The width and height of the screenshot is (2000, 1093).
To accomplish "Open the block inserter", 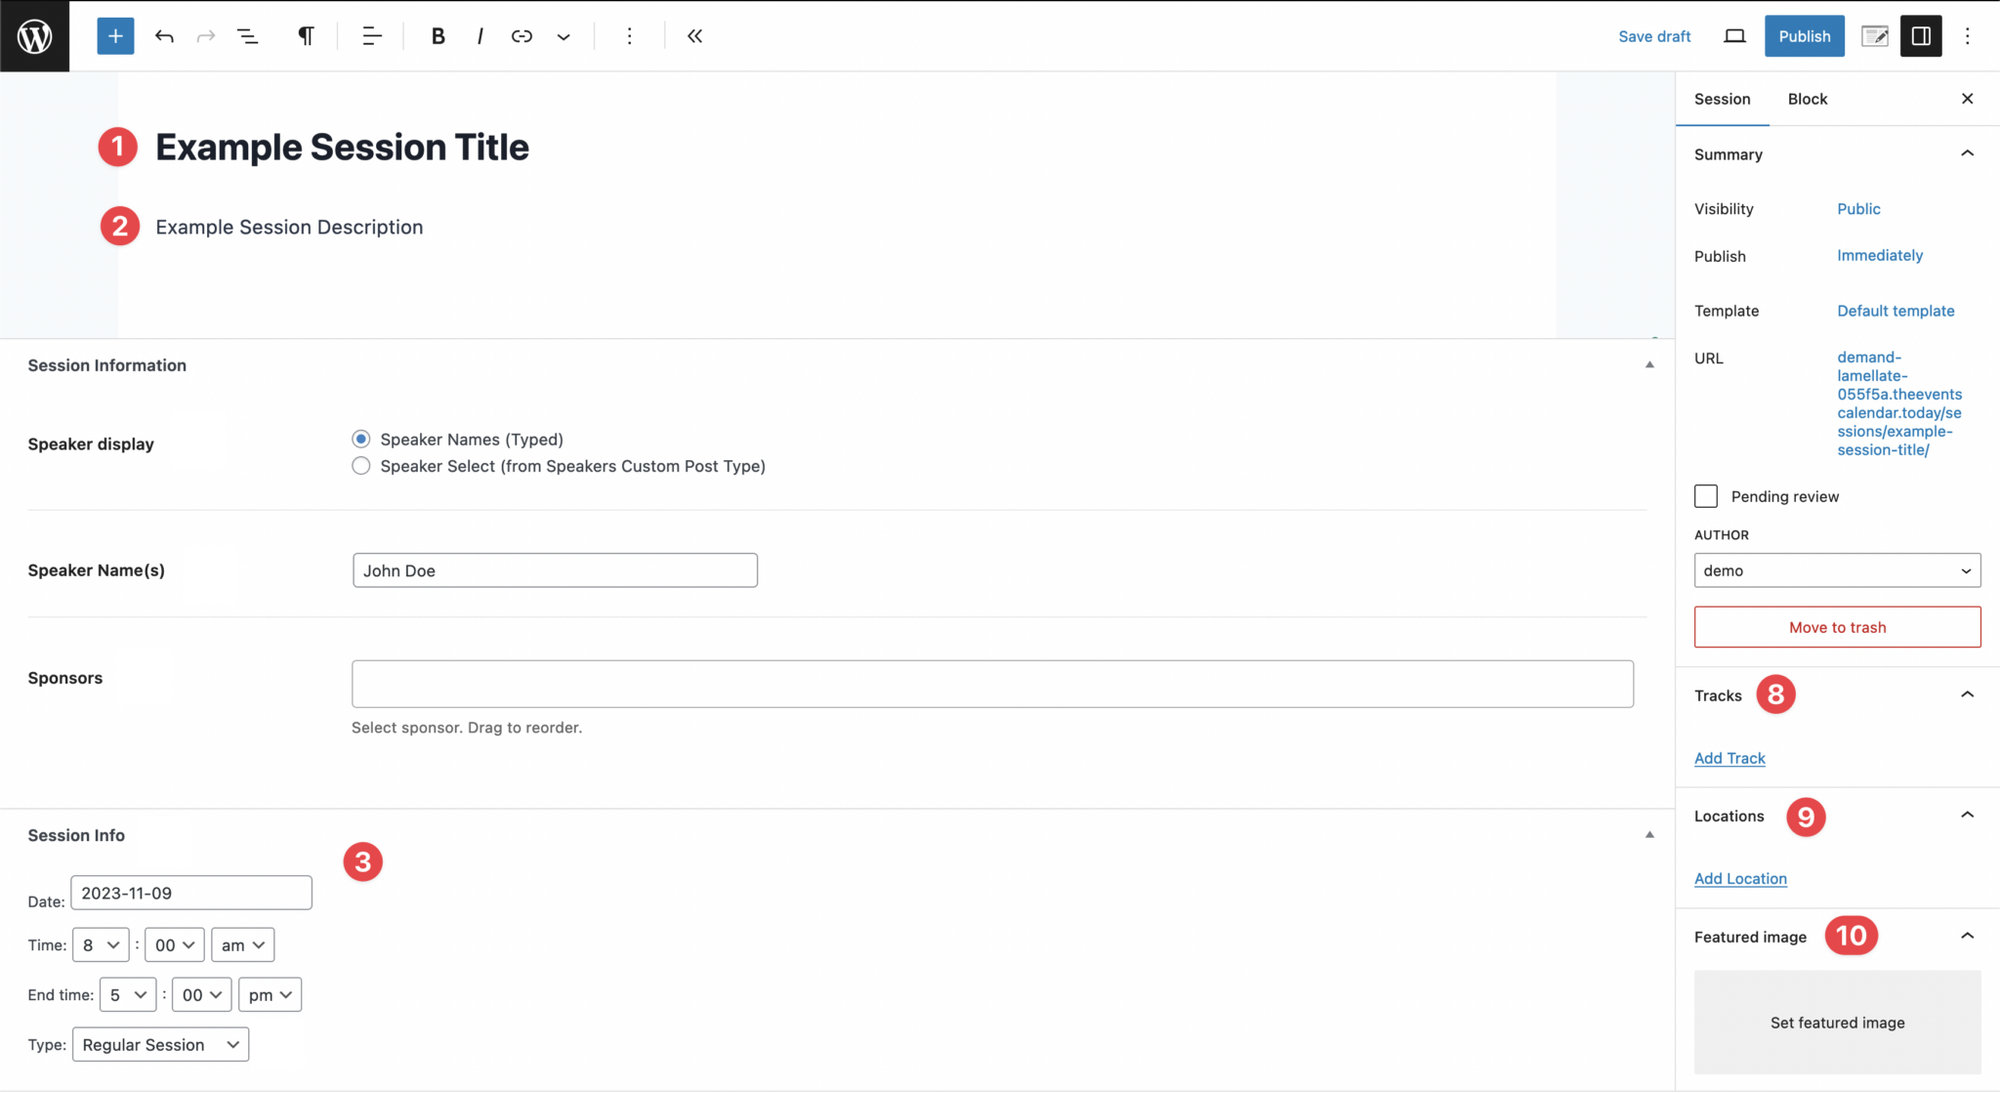I will pyautogui.click(x=115, y=36).
